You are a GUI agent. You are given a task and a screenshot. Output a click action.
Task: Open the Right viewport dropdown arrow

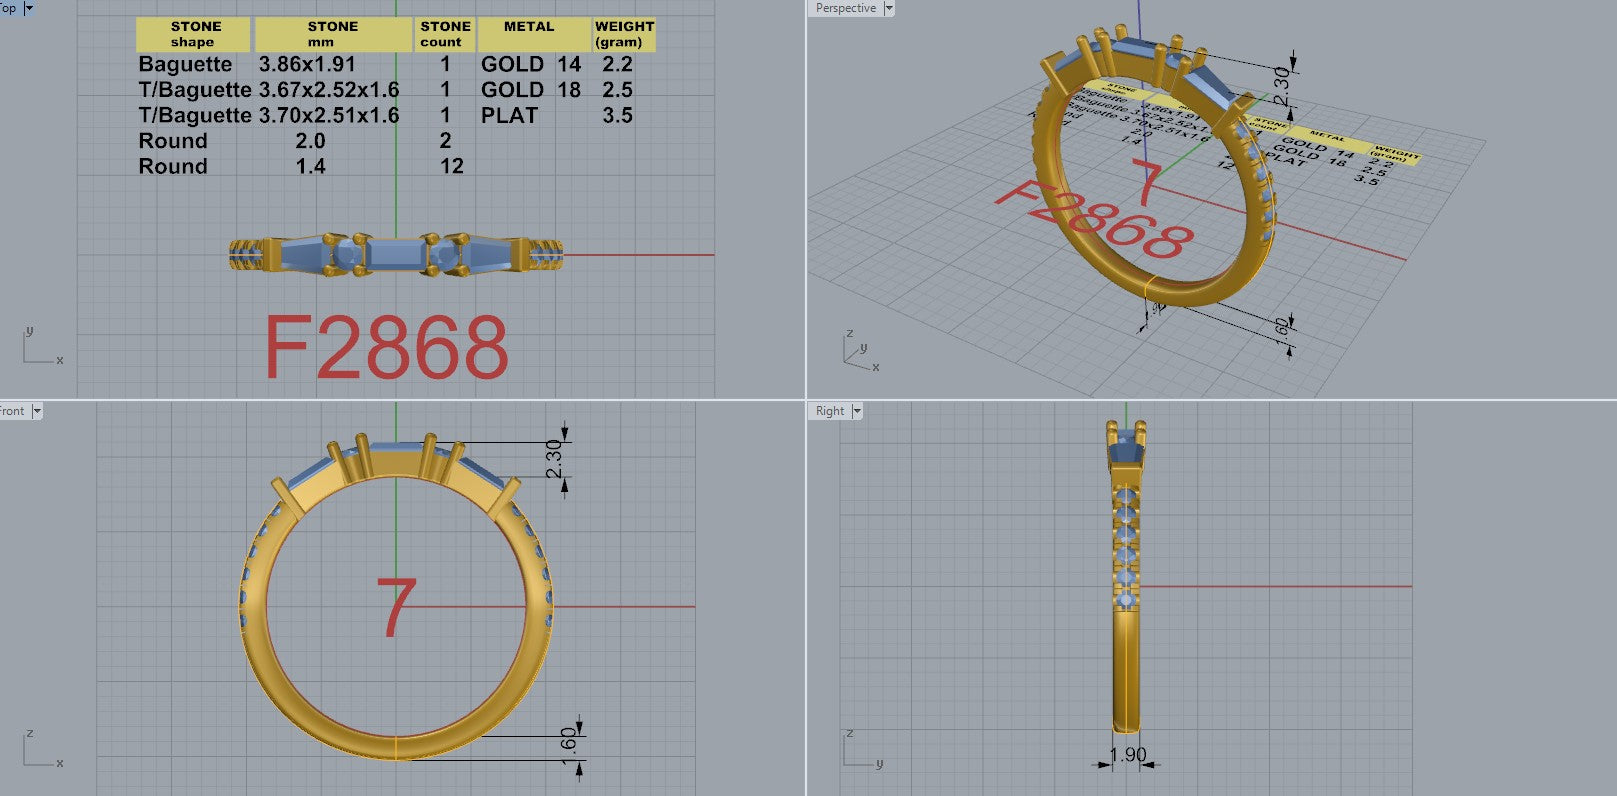pyautogui.click(x=857, y=411)
